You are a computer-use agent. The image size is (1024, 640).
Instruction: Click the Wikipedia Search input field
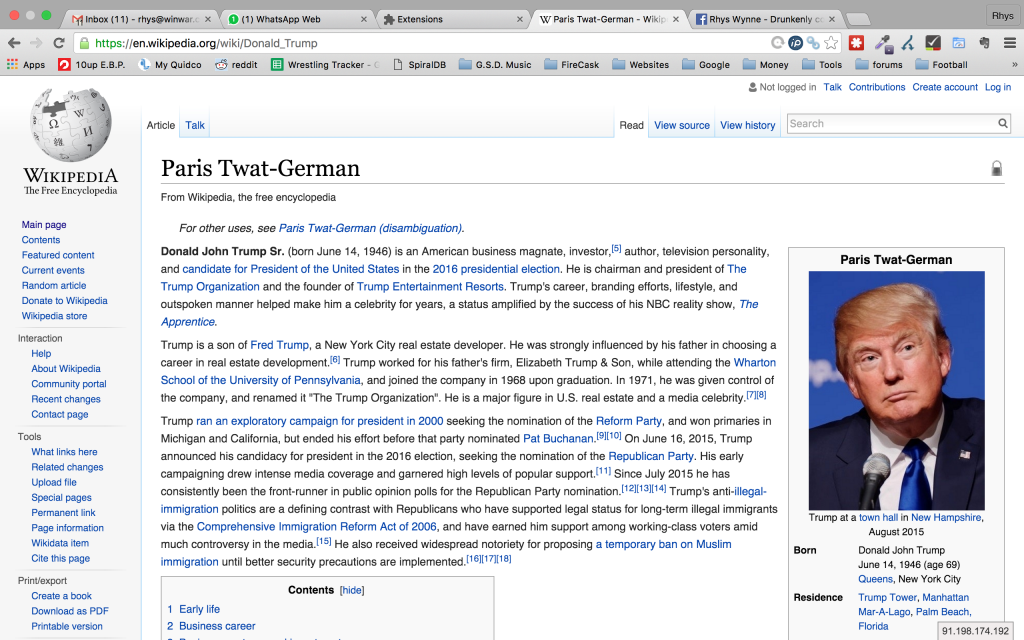click(891, 123)
